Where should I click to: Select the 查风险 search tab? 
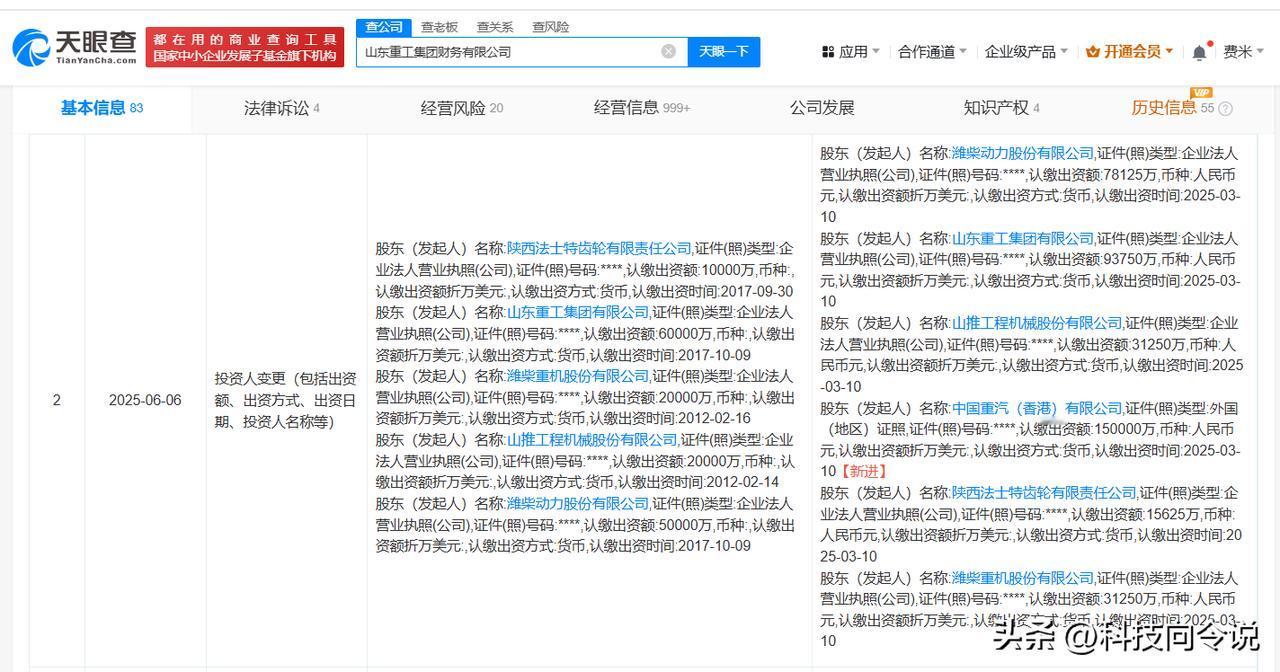550,27
